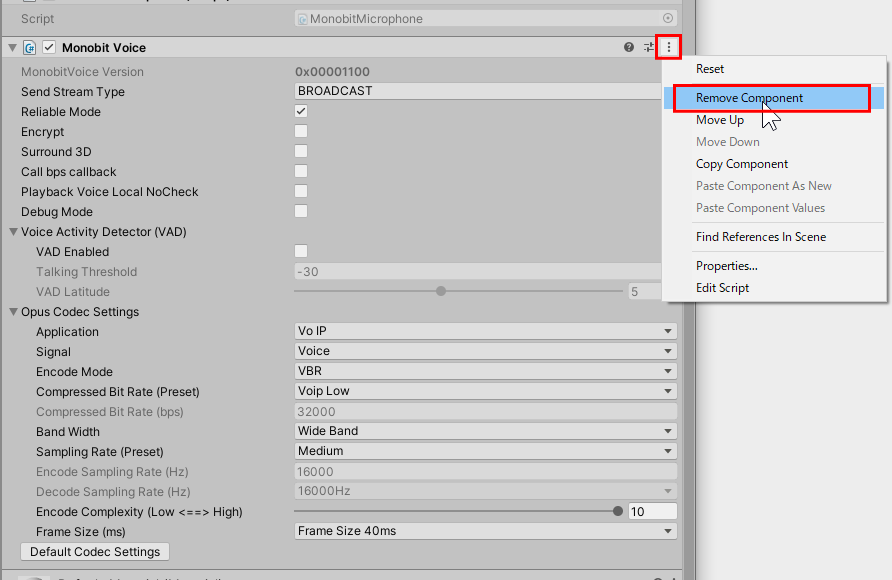The height and width of the screenshot is (580, 892).
Task: Click the Compressed Bit Rate (bps) field
Action: 486,412
